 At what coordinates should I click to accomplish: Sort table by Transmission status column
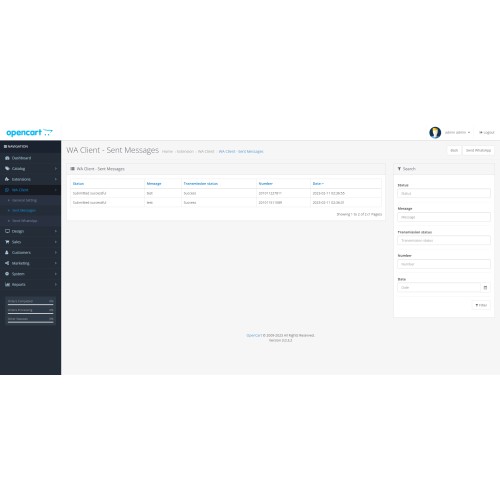[201, 184]
